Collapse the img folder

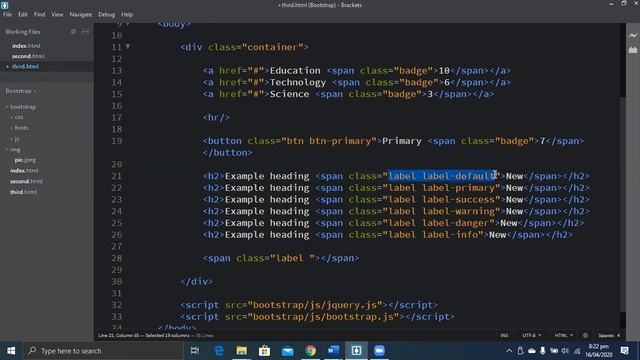[x=7, y=149]
